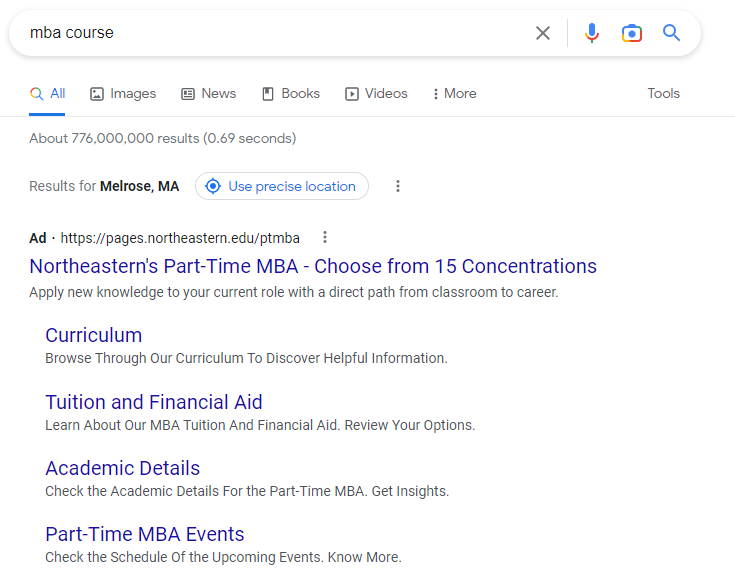Clear the search box with X icon
Screen dimensions: 735x577
click(543, 33)
